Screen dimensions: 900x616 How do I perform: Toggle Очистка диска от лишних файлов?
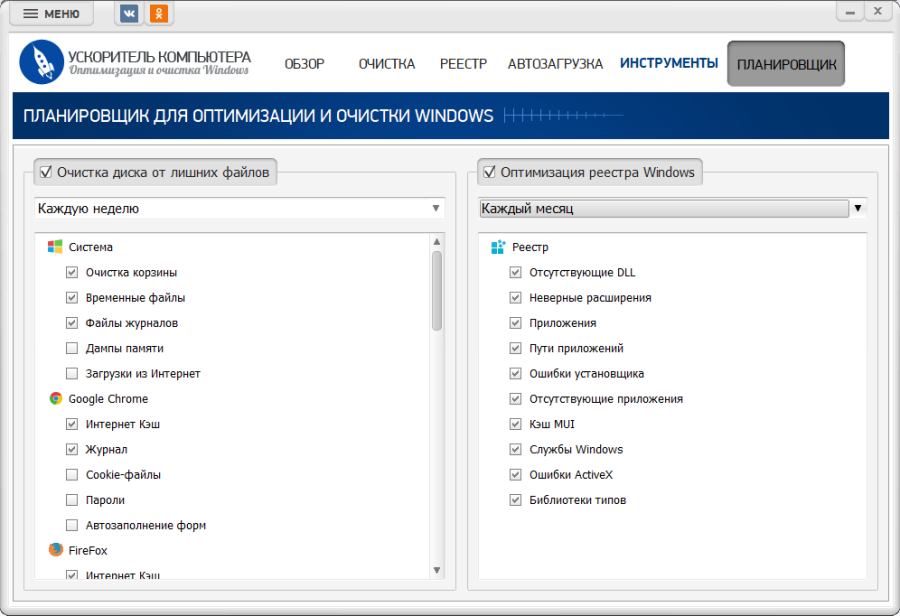pyautogui.click(x=45, y=172)
